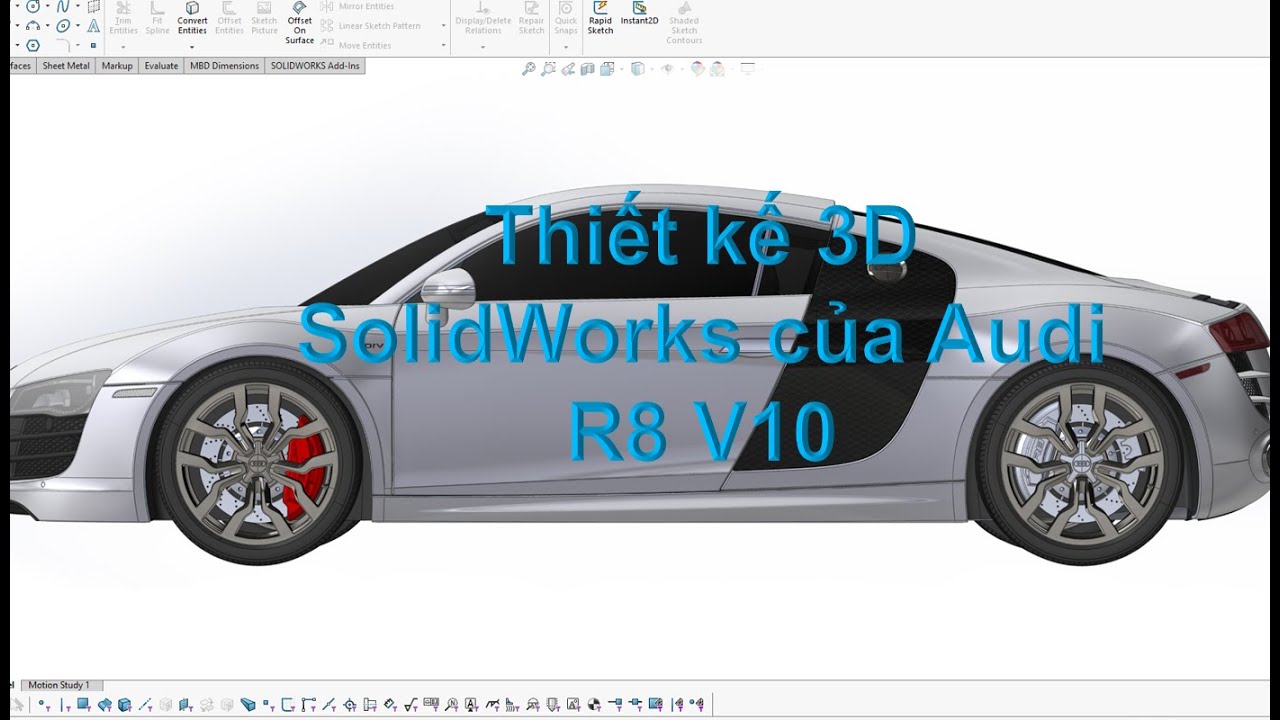Expand Display/Delete Relations dropdown arrow
Image resolution: width=1280 pixels, height=720 pixels.
click(483, 47)
